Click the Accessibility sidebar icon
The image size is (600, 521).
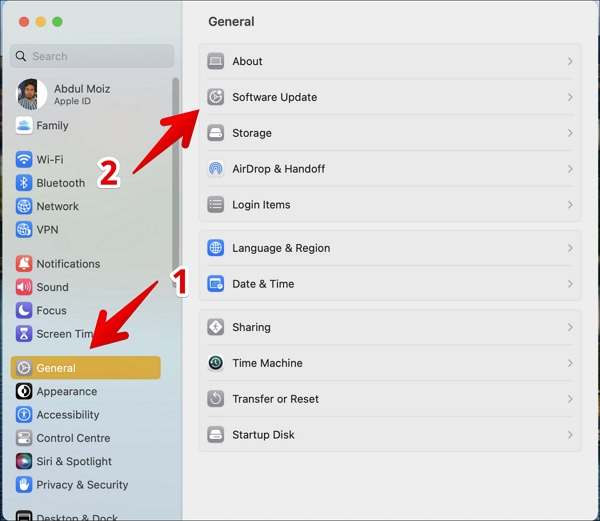point(24,415)
